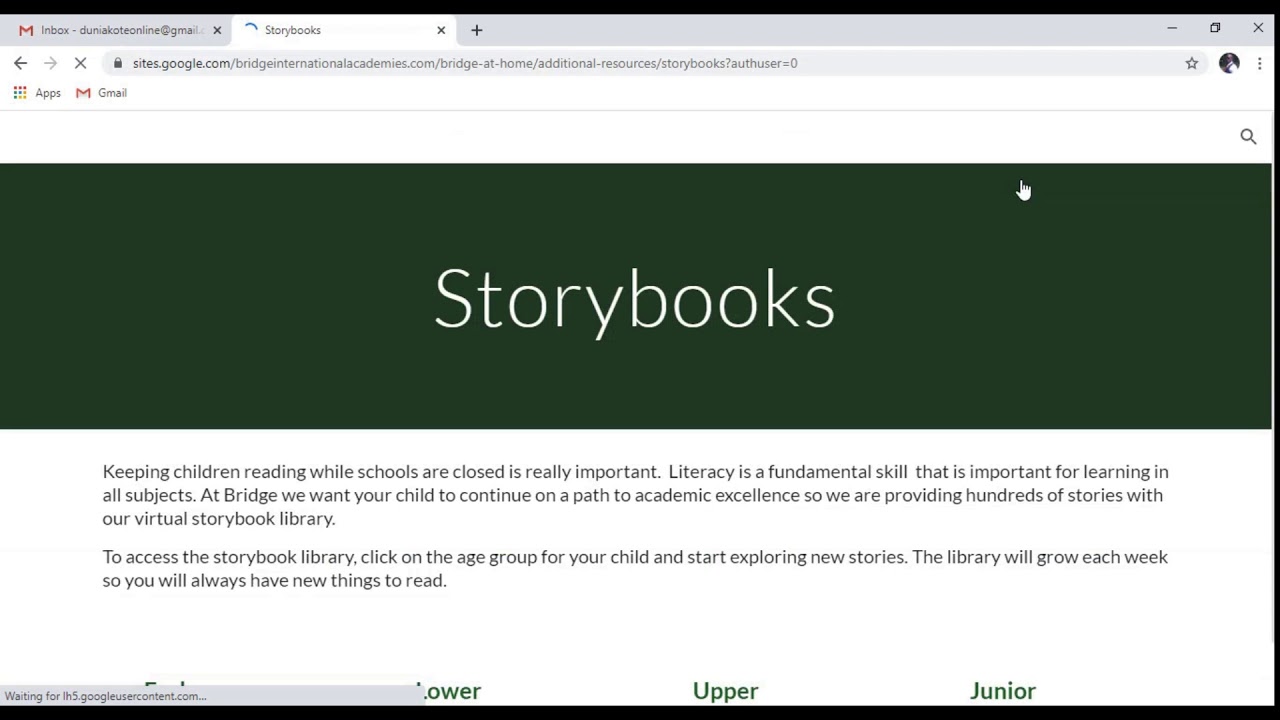Viewport: 1280px width, 720px height.
Task: Close the Storybooks tab
Action: pyautogui.click(x=441, y=30)
